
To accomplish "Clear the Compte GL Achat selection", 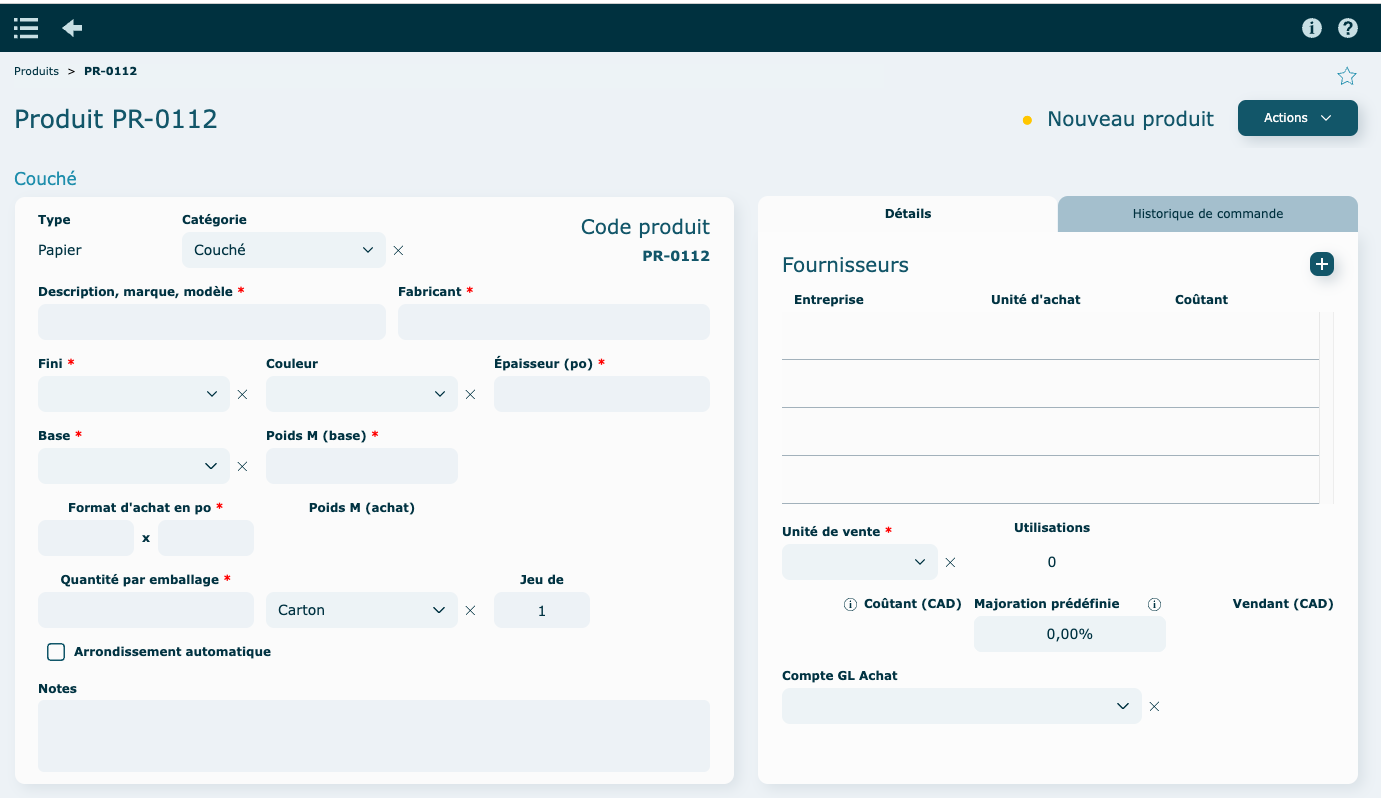I will [1154, 706].
